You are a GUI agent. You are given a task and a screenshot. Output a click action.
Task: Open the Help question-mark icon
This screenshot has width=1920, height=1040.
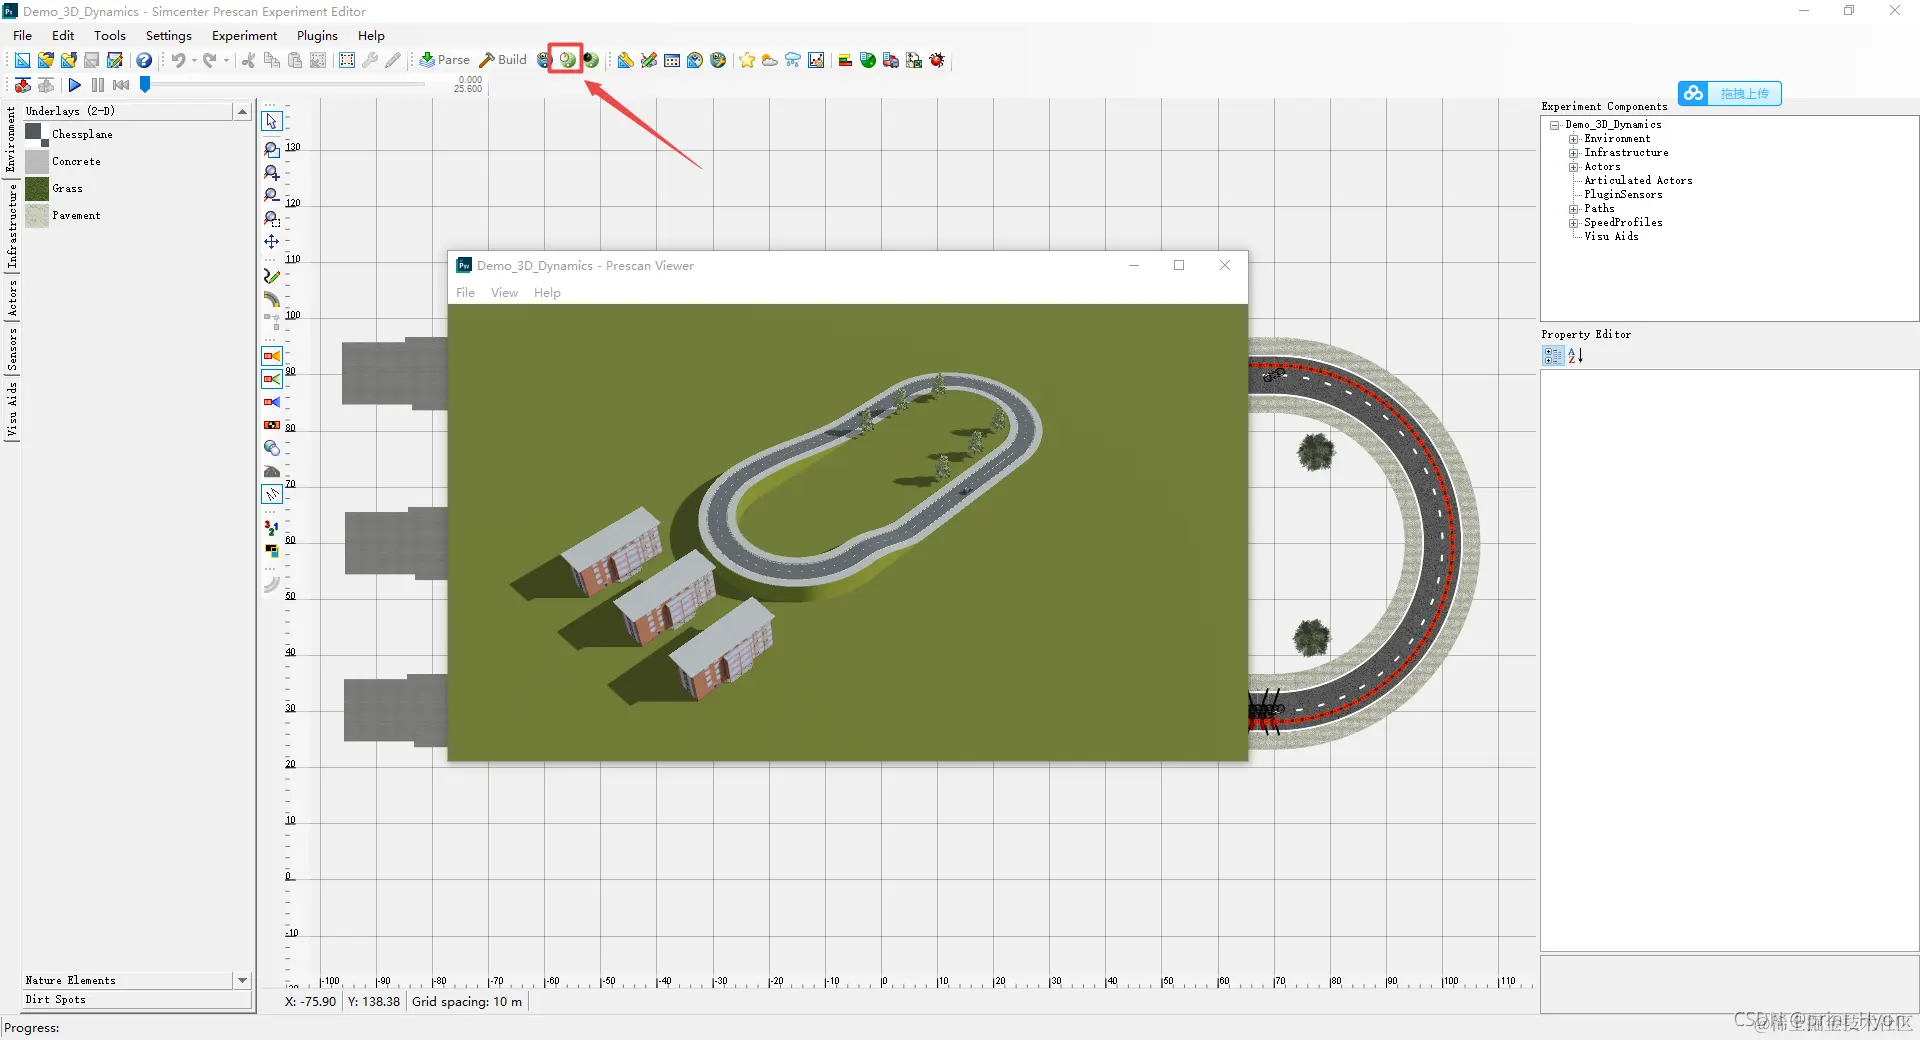144,60
